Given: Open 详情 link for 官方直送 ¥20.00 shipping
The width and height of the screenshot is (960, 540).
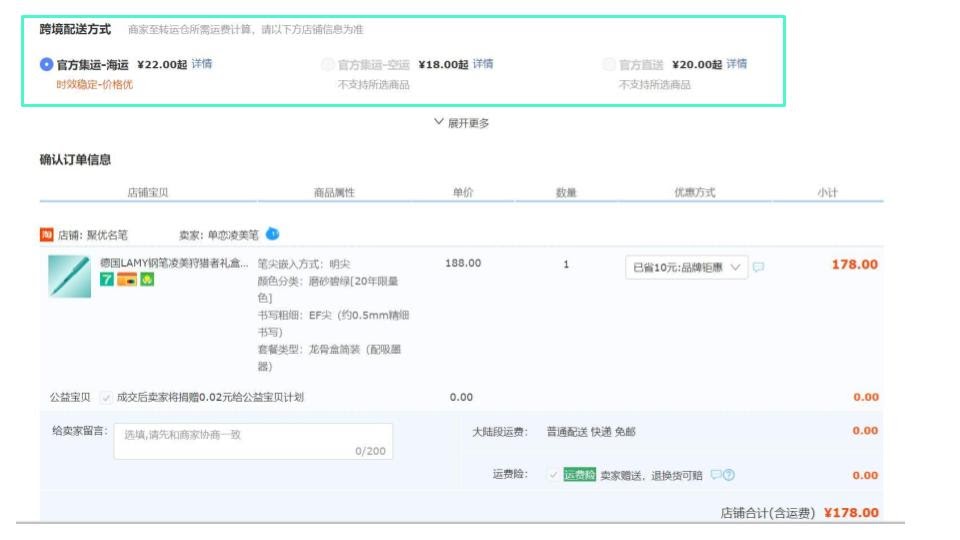Looking at the screenshot, I should coord(737,64).
